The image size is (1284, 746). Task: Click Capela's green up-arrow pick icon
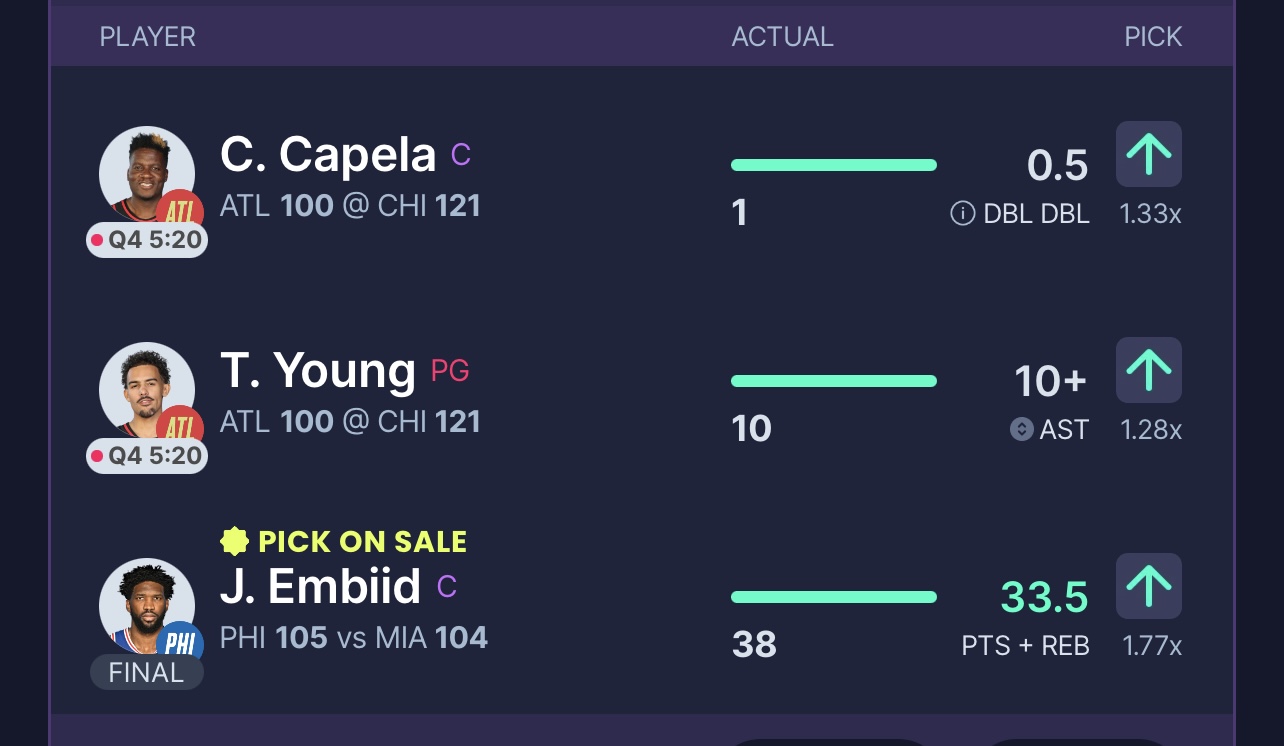[x=1148, y=154]
